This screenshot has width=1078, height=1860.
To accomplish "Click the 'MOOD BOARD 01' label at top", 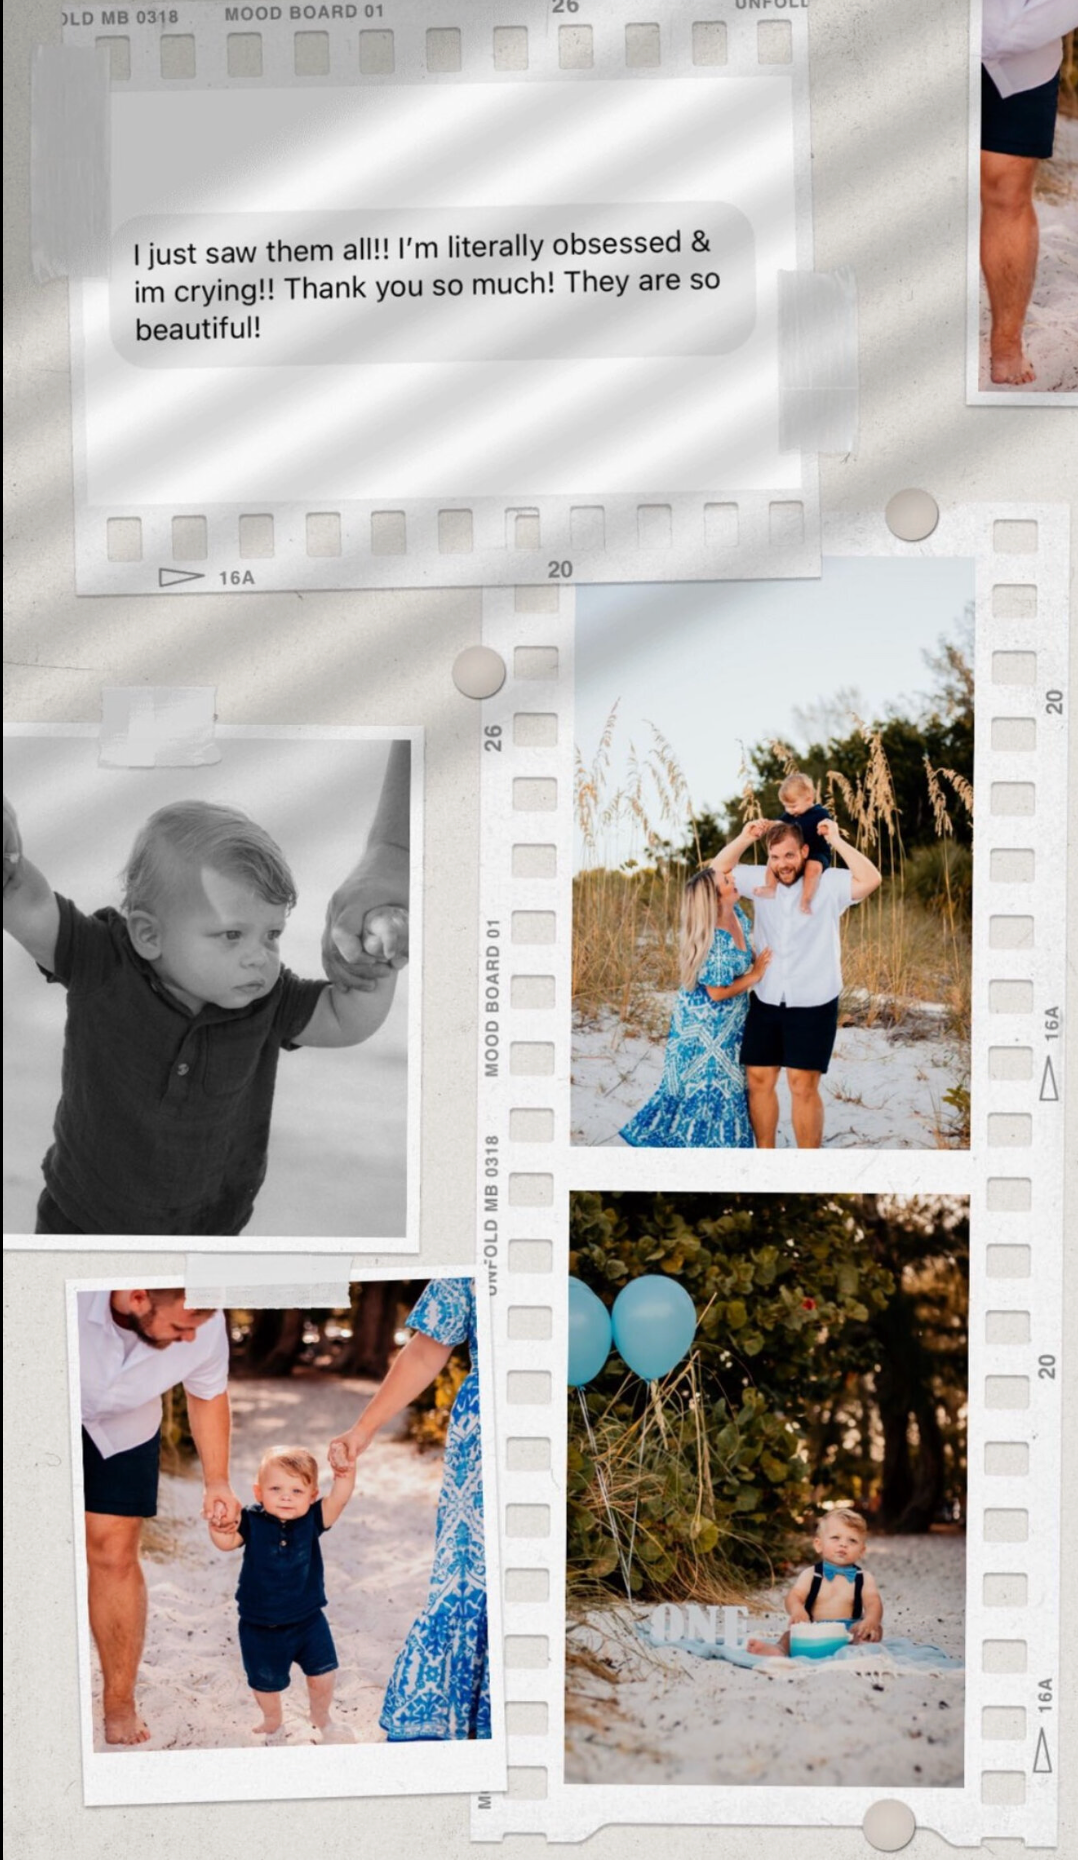I will [x=304, y=13].
